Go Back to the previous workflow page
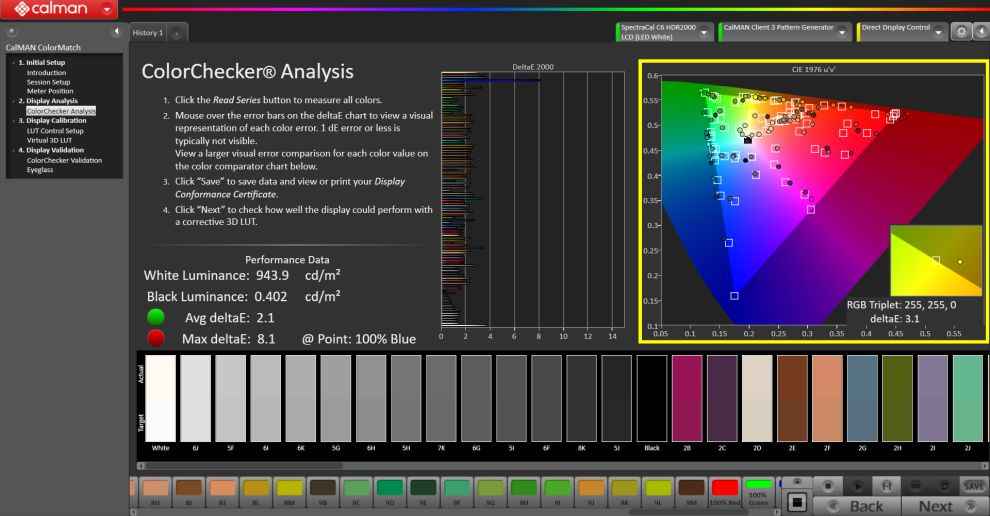This screenshot has width=990, height=516. click(x=857, y=506)
